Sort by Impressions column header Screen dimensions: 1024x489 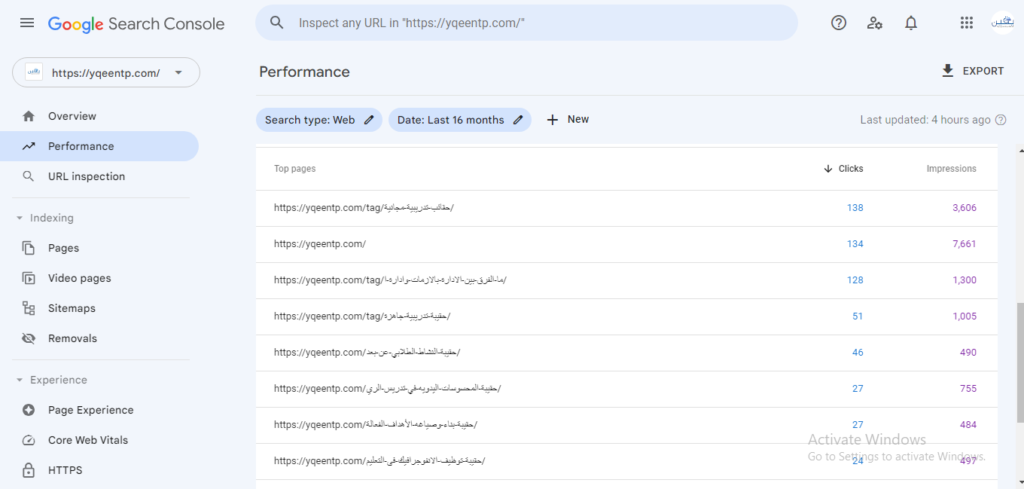click(951, 168)
